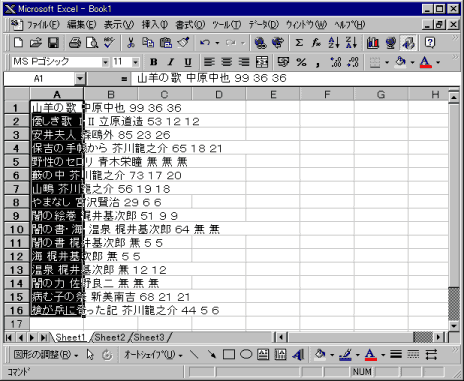
Task: Click the equals Edit Formula button
Action: click(x=124, y=79)
